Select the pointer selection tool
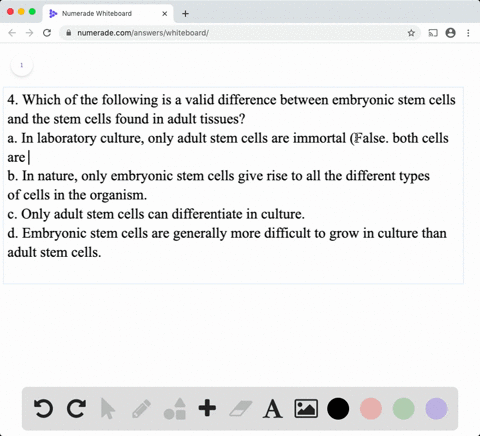The image size is (480, 436). click(x=108, y=409)
